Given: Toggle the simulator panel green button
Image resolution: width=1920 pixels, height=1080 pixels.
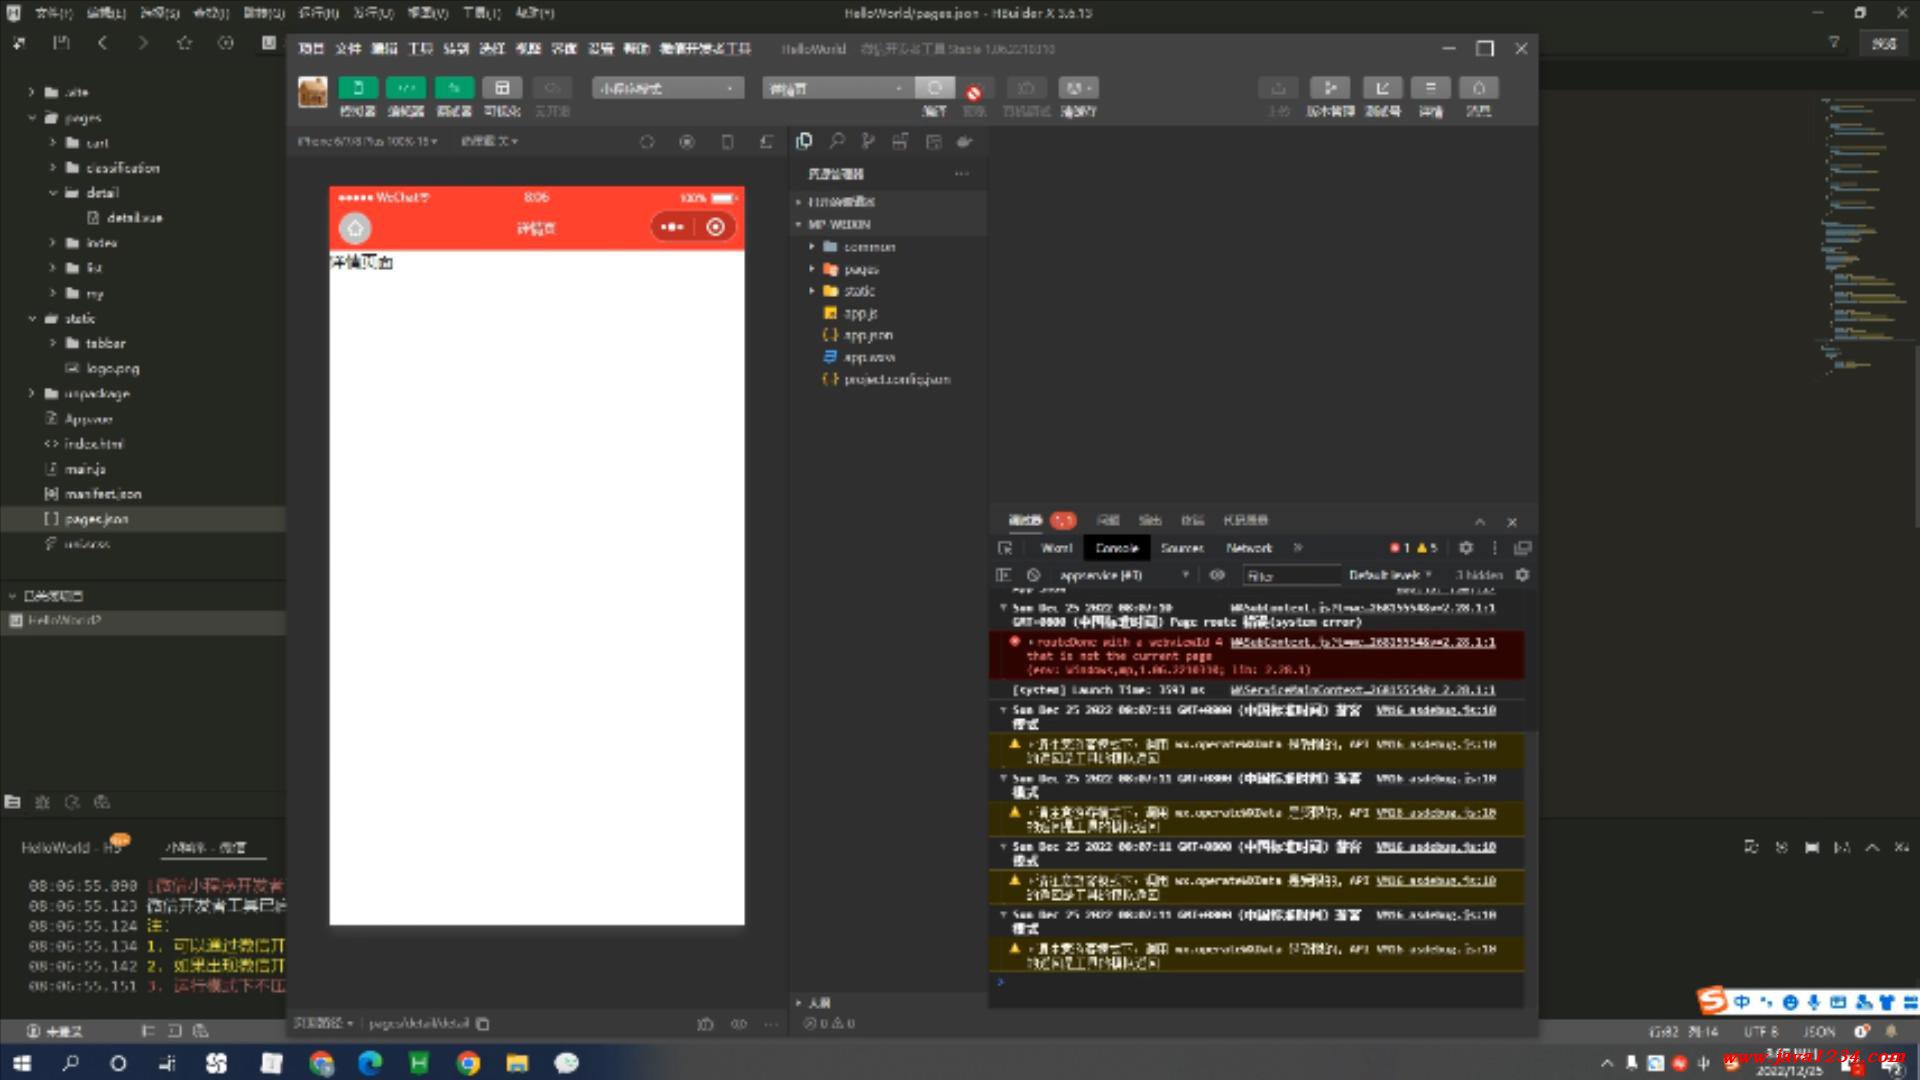Looking at the screenshot, I should [357, 88].
